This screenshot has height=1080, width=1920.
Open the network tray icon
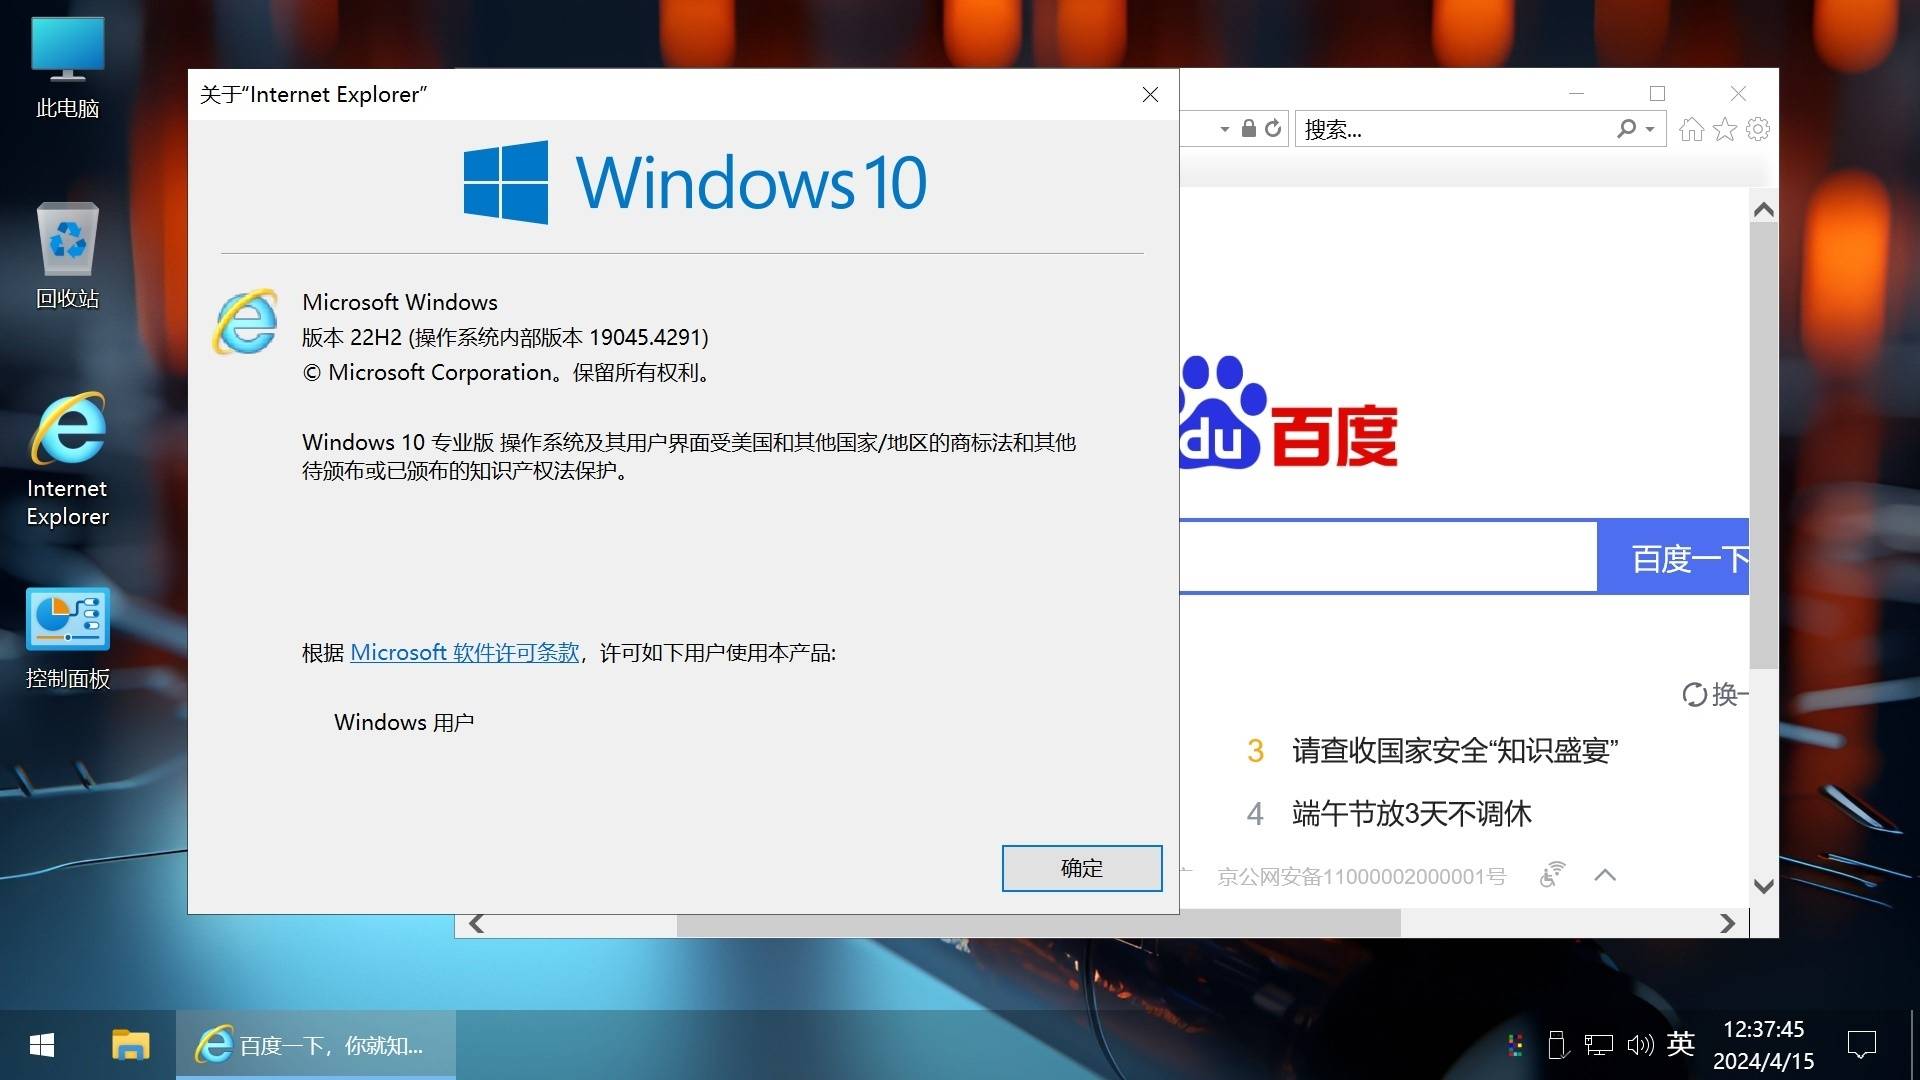[x=1599, y=1046]
